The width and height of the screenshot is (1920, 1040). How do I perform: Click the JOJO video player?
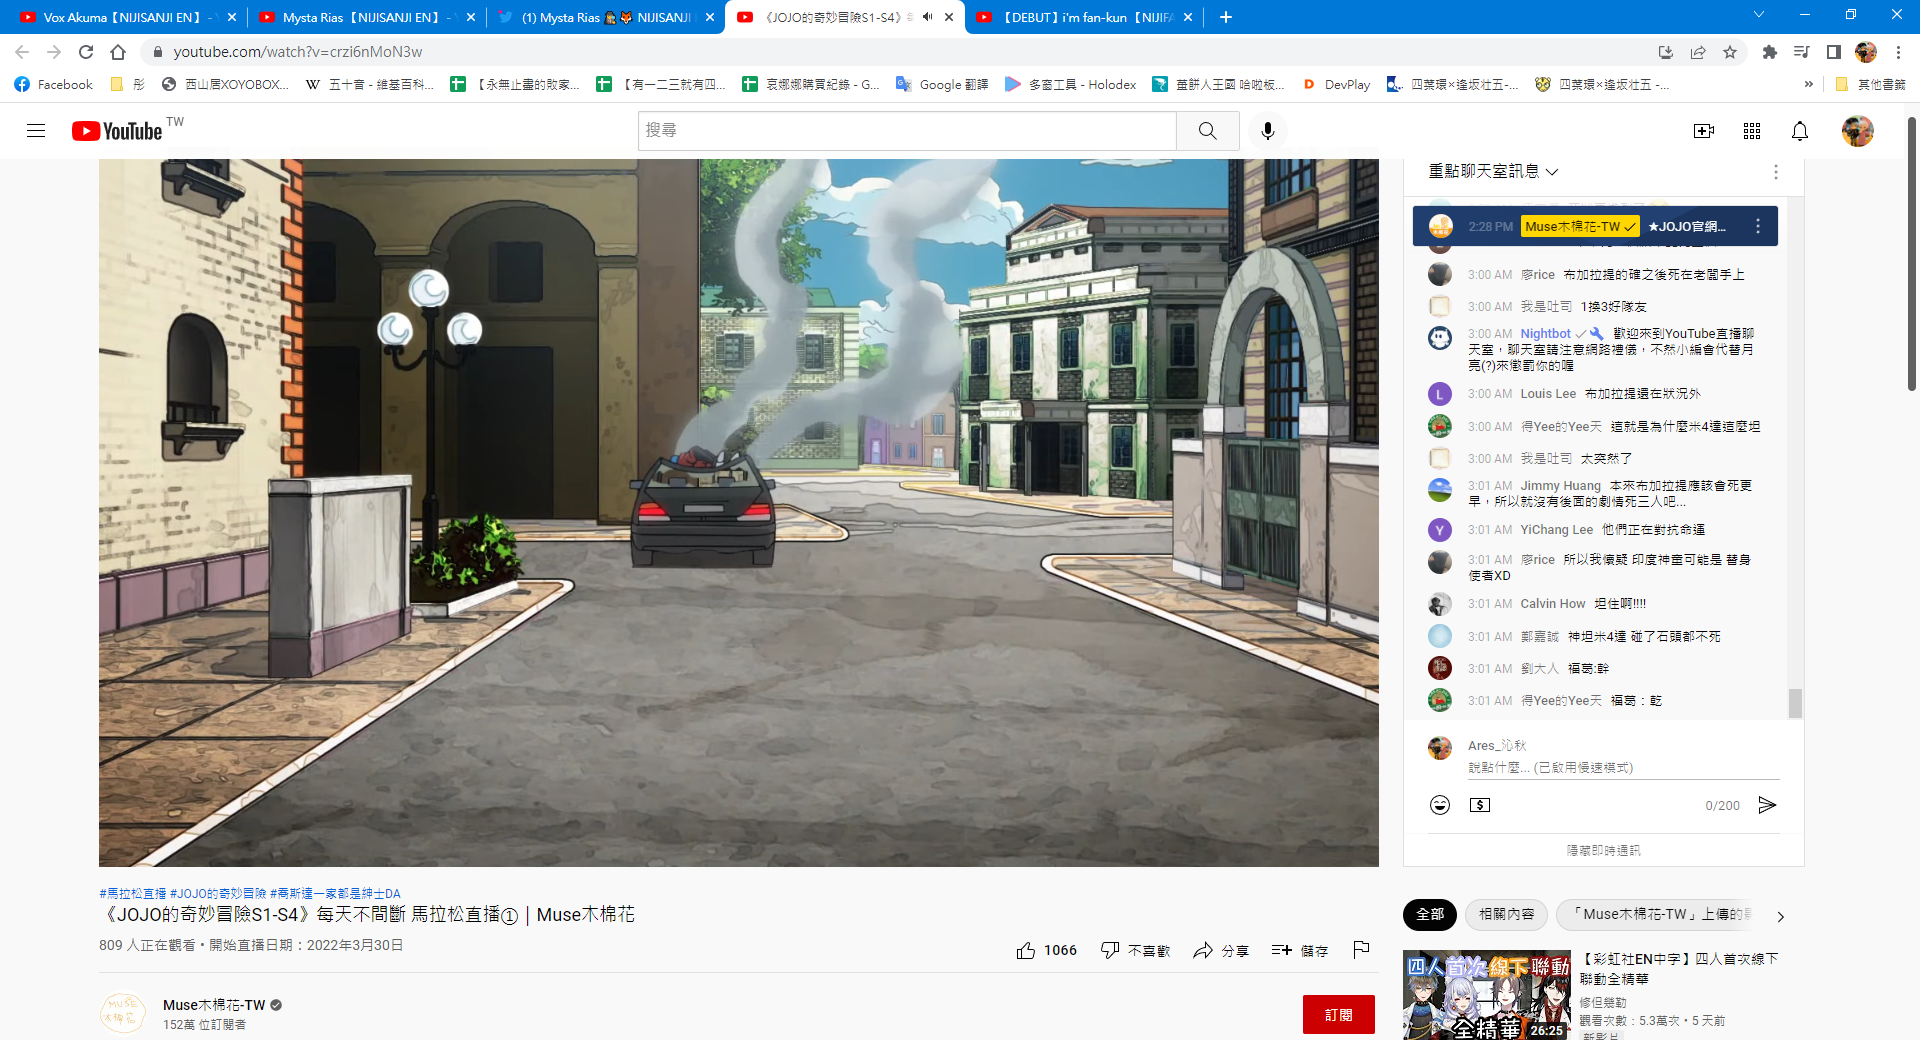[739, 513]
